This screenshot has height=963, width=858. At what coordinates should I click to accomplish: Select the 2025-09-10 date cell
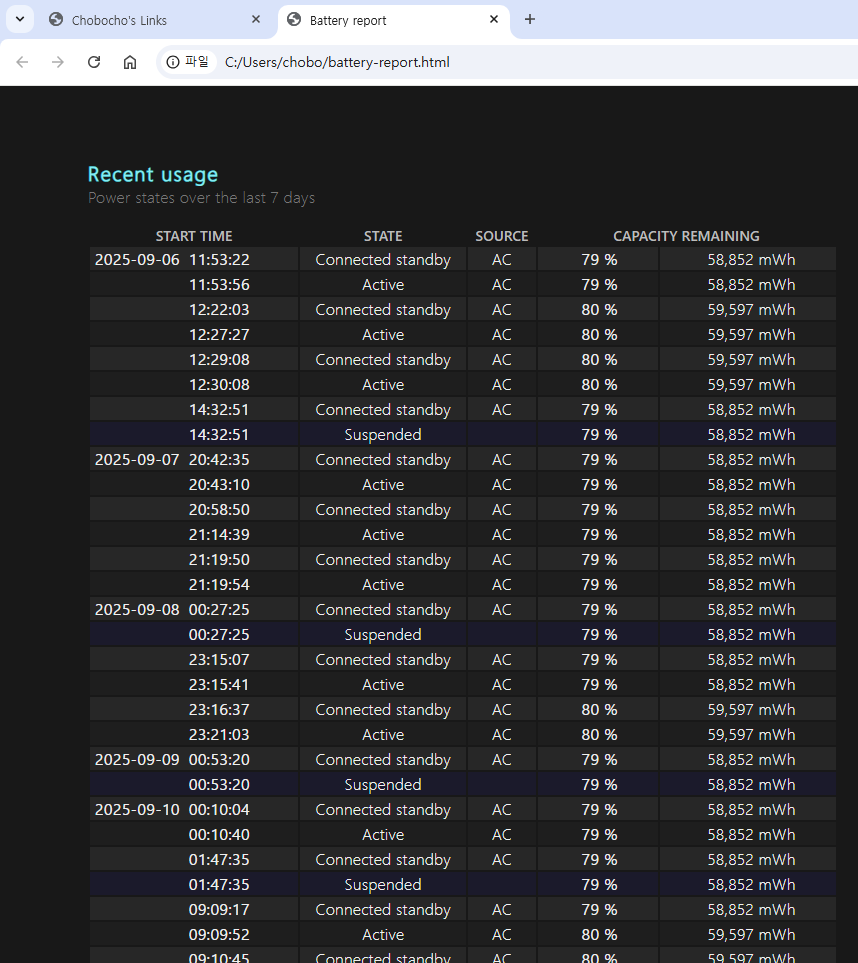click(x=137, y=810)
